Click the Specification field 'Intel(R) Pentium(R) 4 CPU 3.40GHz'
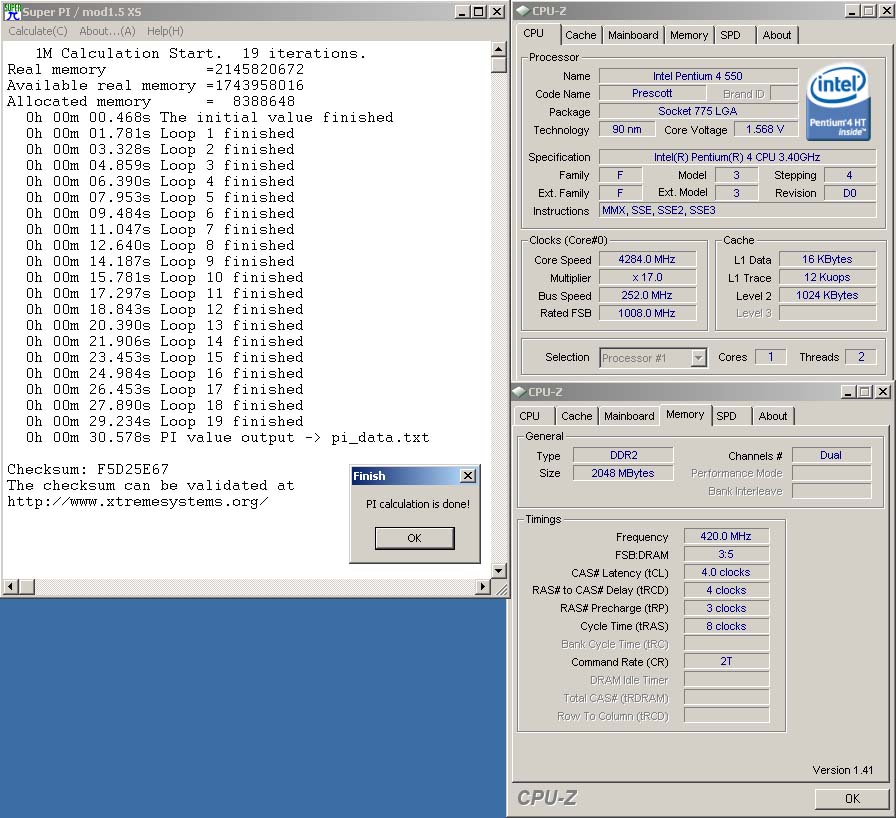This screenshot has width=896, height=818. 737,157
